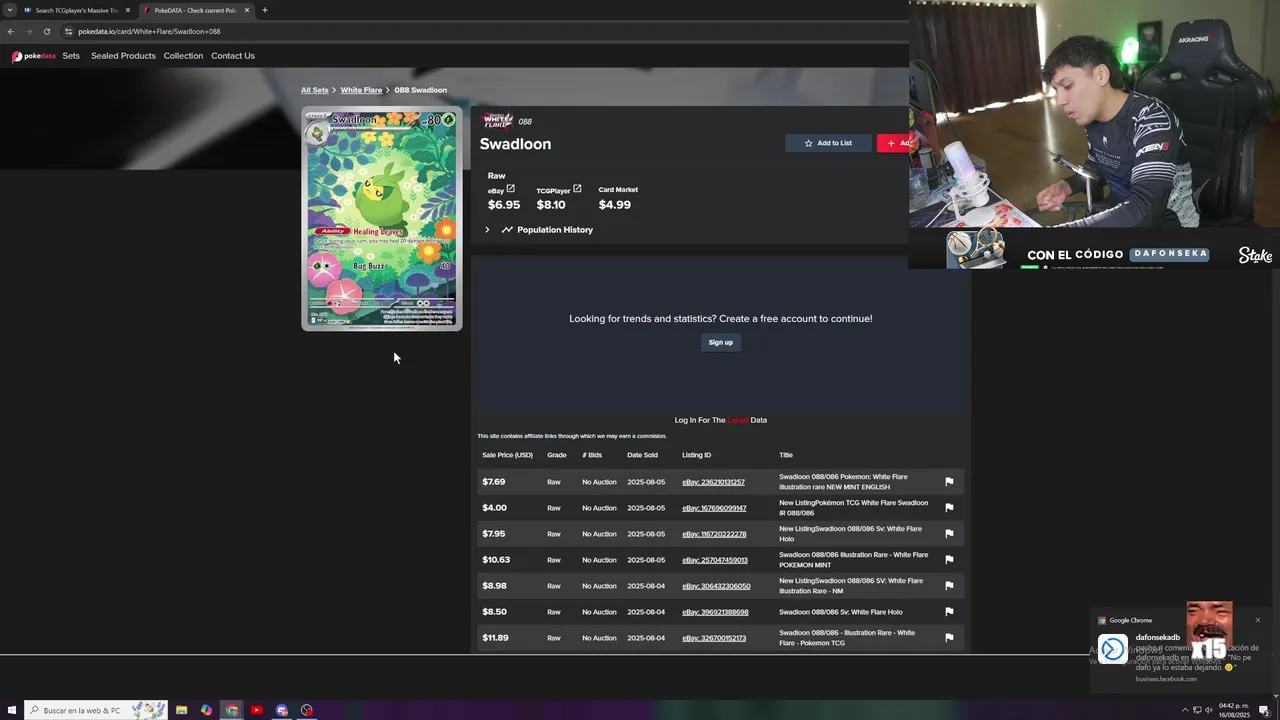Viewport: 1280px width, 720px height.
Task: Click the Windows taskbar search box
Action: 95,710
